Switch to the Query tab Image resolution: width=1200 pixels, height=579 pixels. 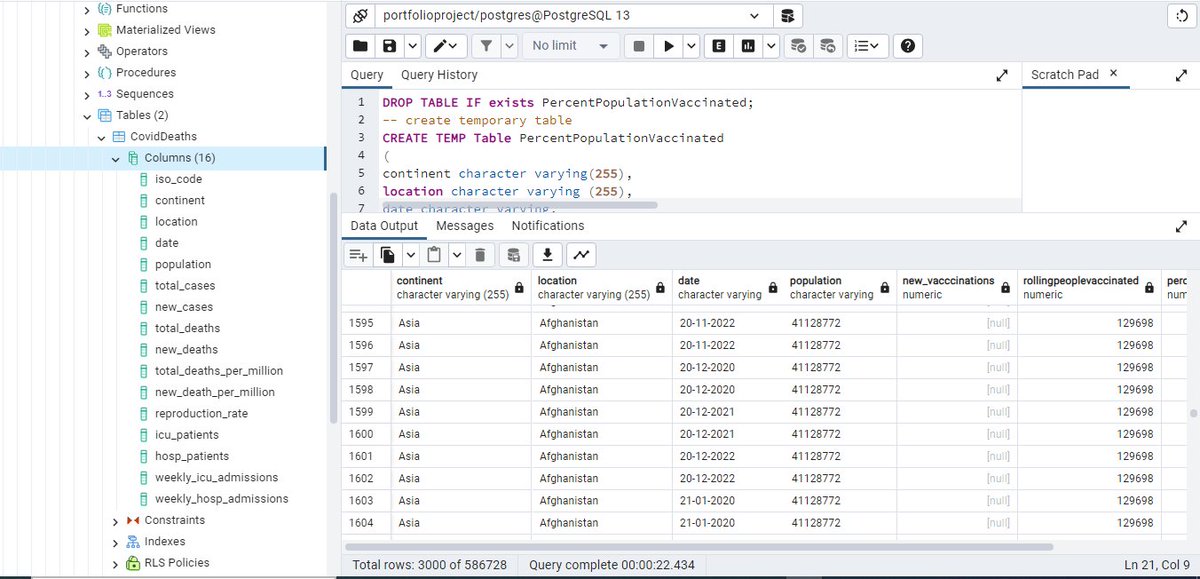pyautogui.click(x=367, y=75)
